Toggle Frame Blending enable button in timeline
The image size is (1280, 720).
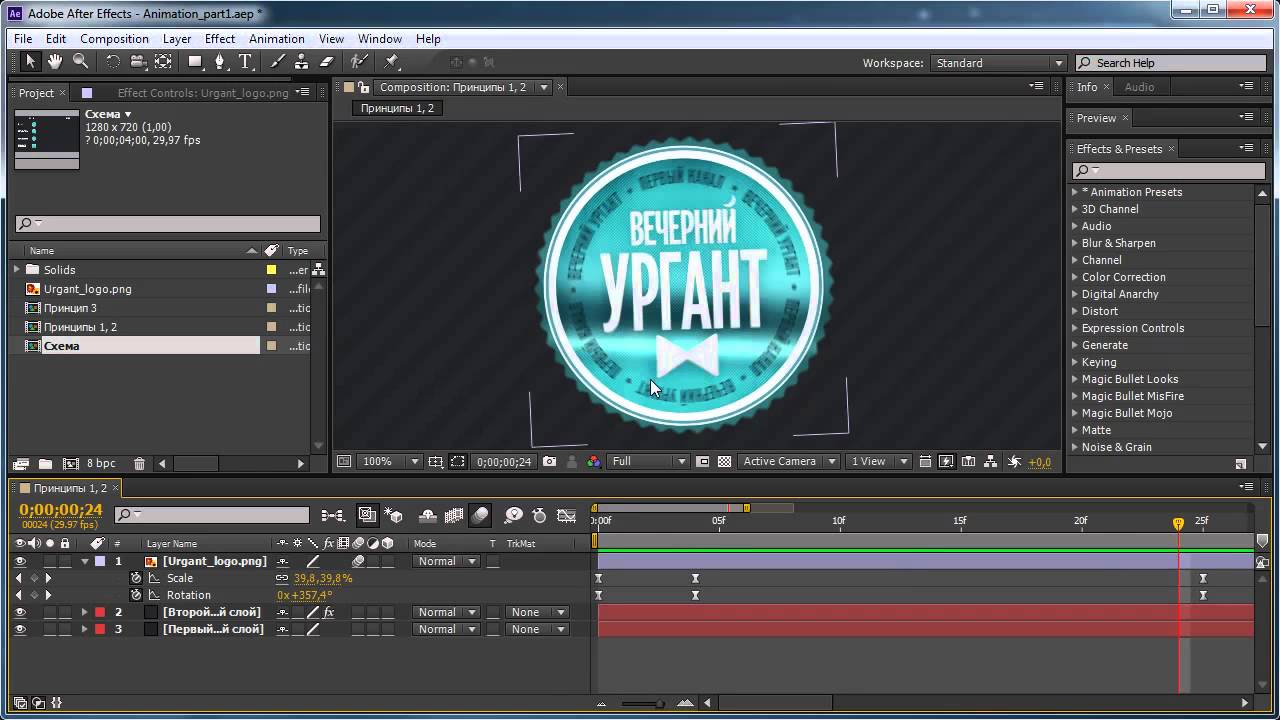pyautogui.click(x=454, y=516)
